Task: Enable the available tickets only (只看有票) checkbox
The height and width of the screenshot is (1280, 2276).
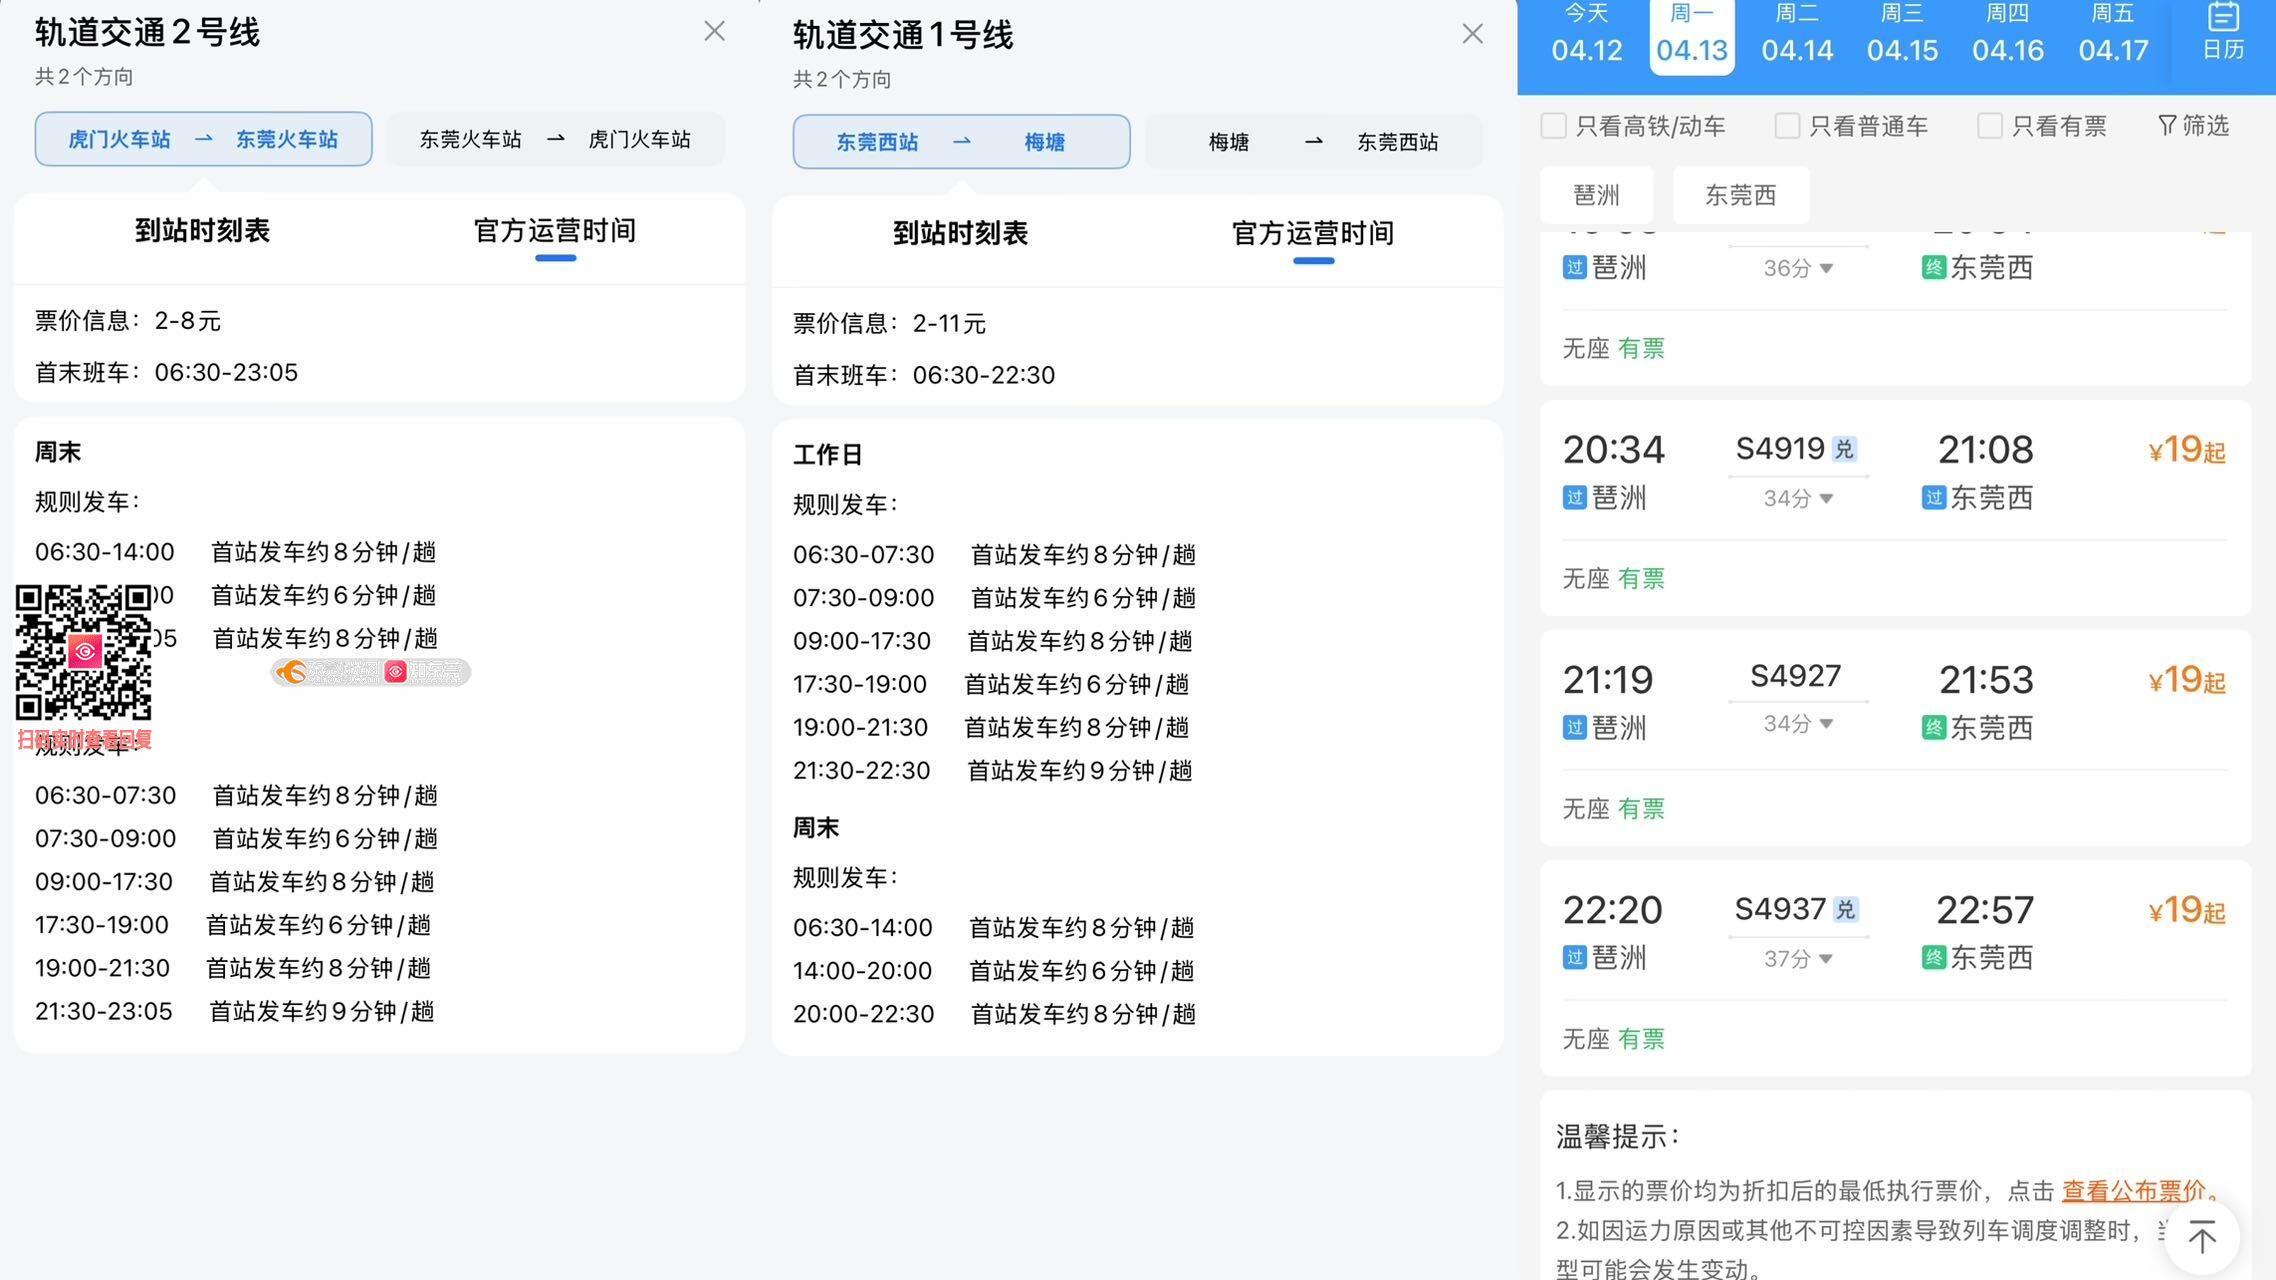Action: (1989, 126)
